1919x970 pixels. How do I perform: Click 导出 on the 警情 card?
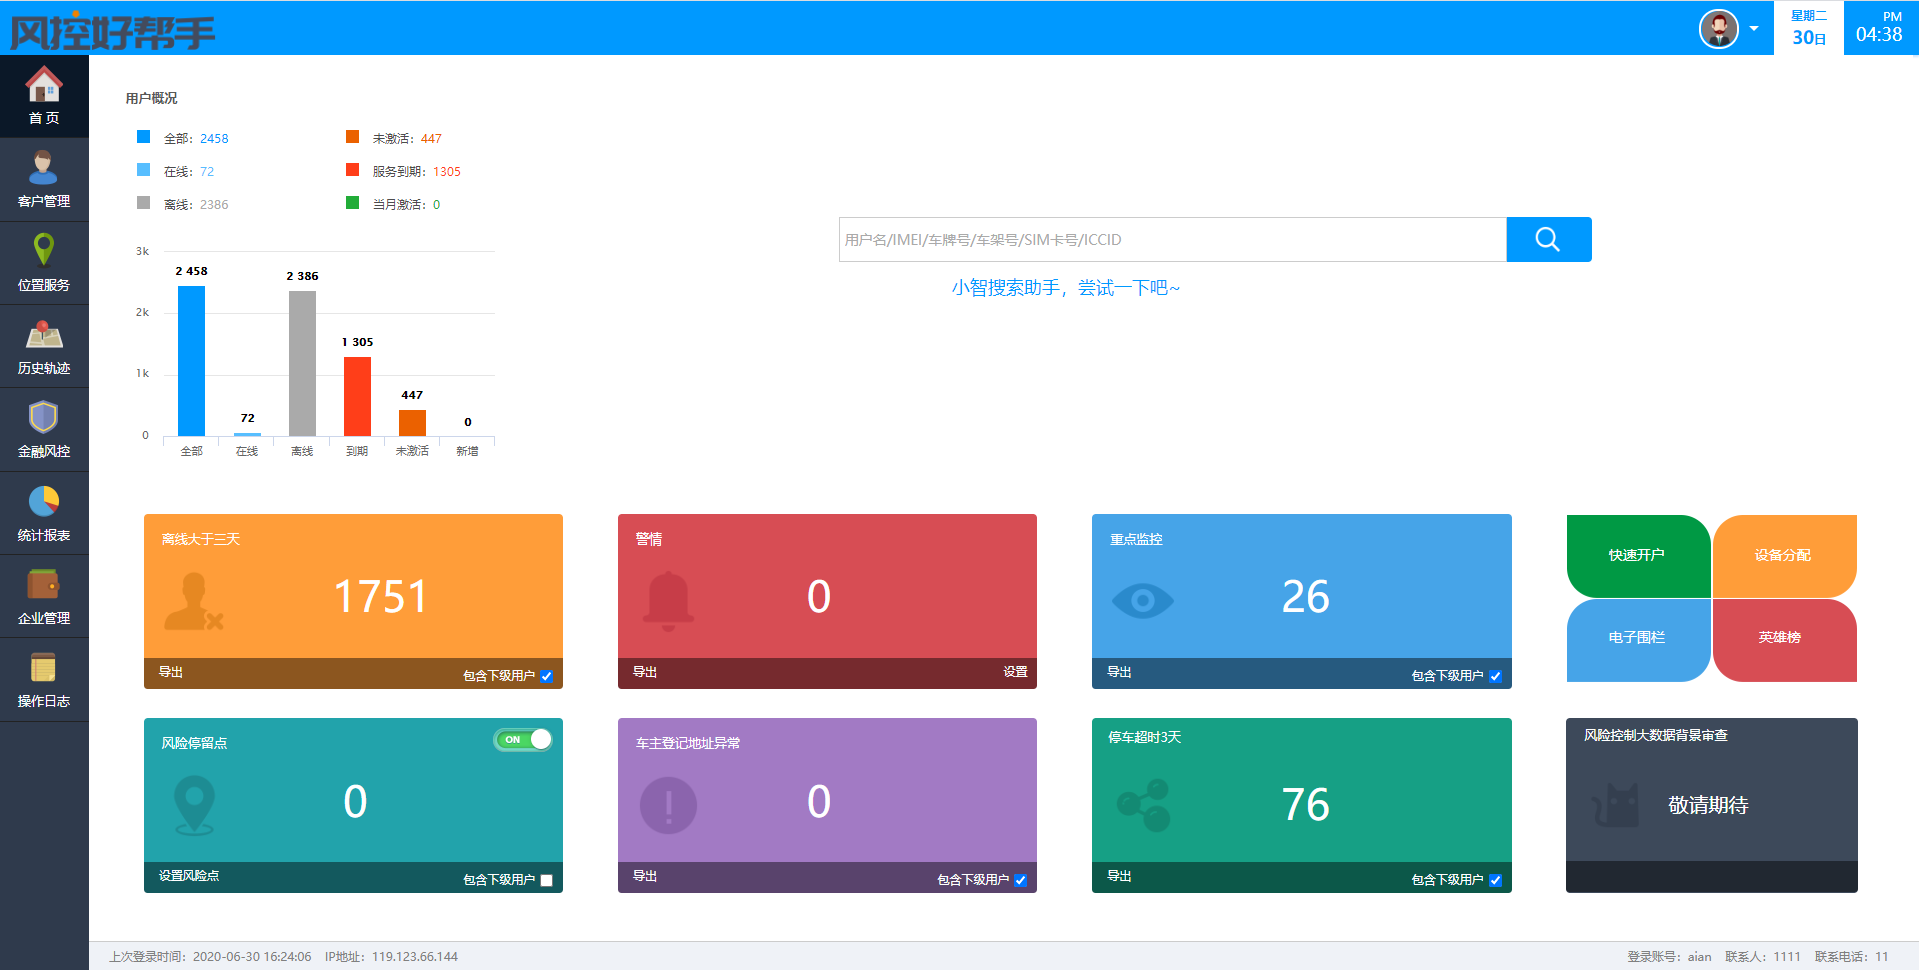pos(645,672)
